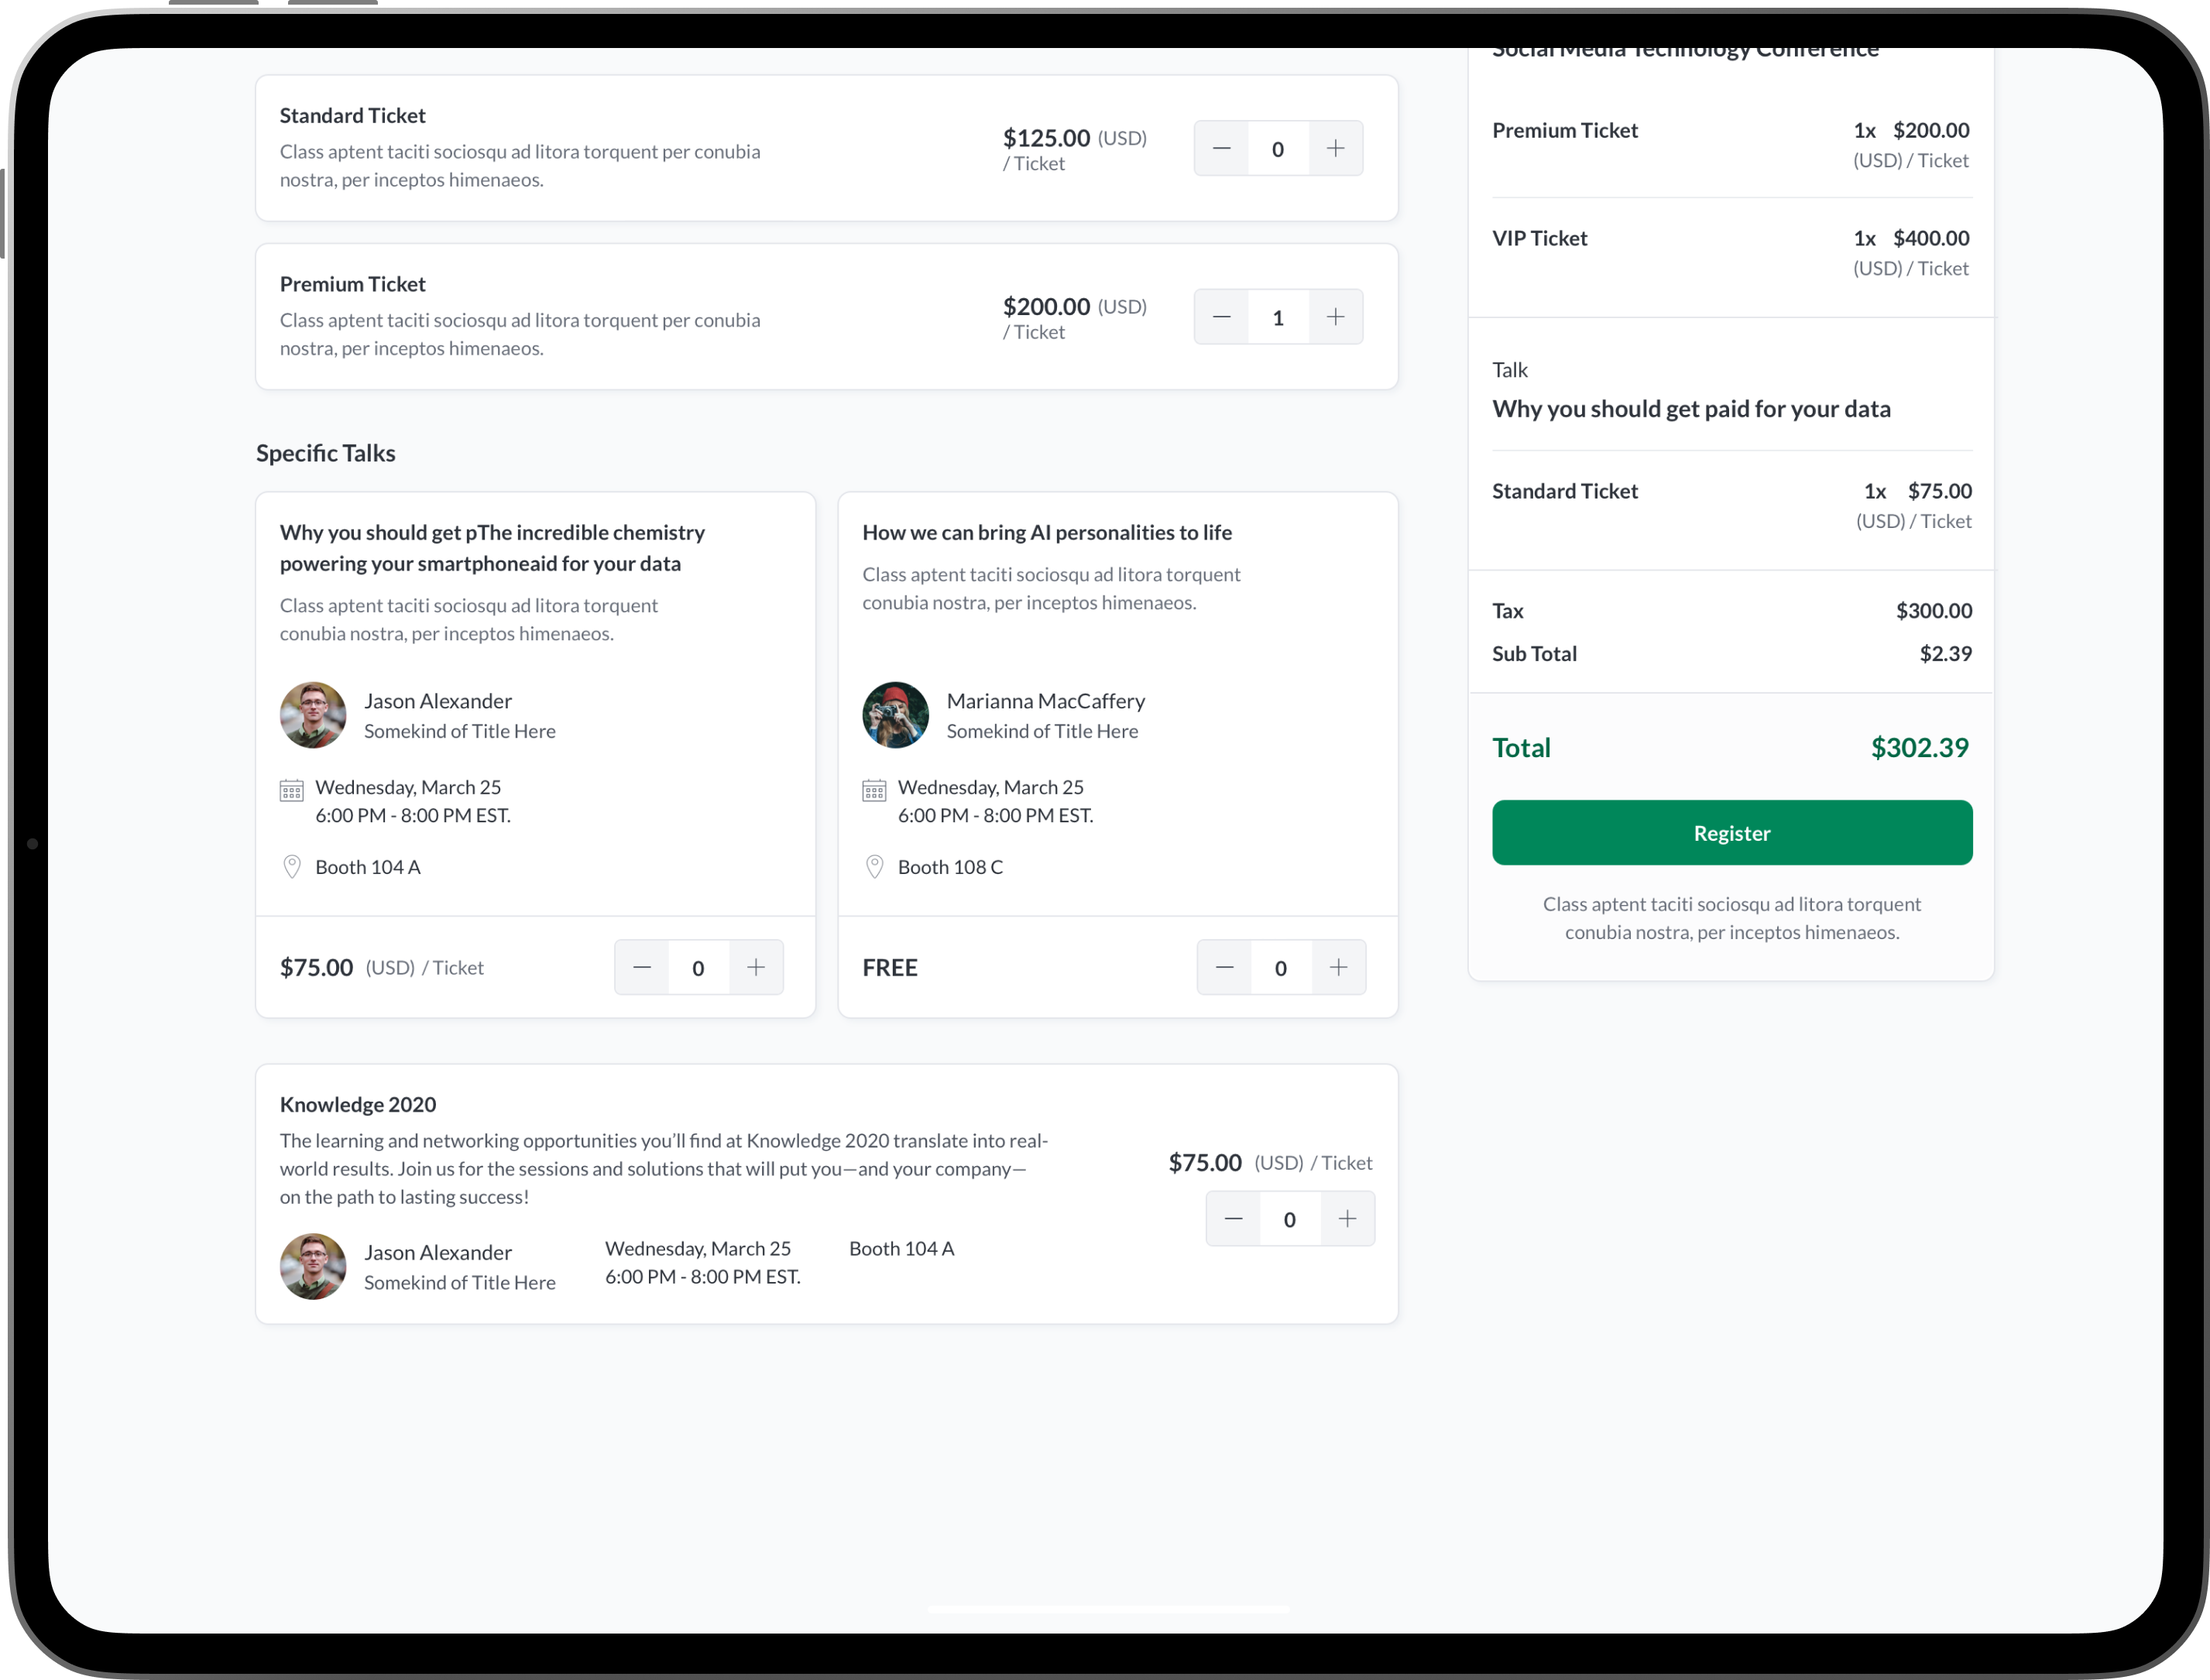Click plus on Premium Ticket stepper
The width and height of the screenshot is (2210, 1680).
pos(1335,317)
